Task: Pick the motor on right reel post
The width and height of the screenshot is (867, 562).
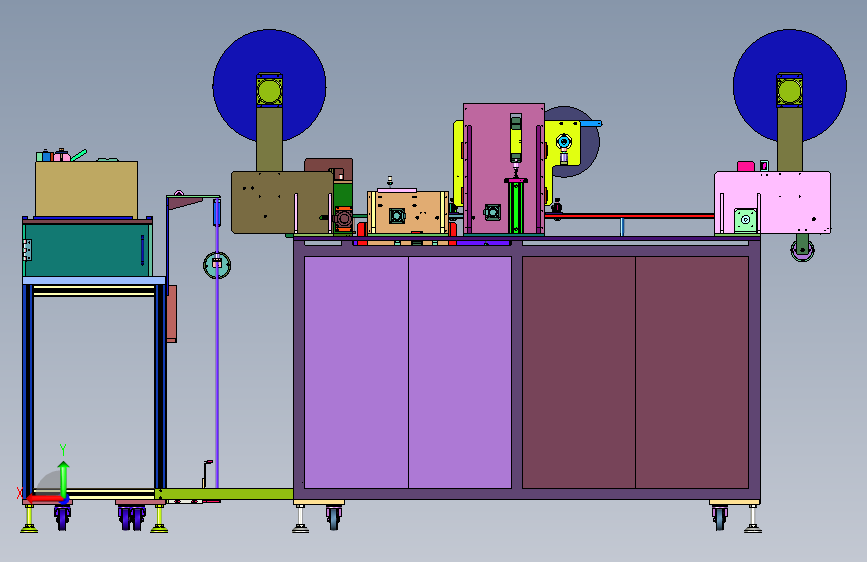Action: [790, 91]
